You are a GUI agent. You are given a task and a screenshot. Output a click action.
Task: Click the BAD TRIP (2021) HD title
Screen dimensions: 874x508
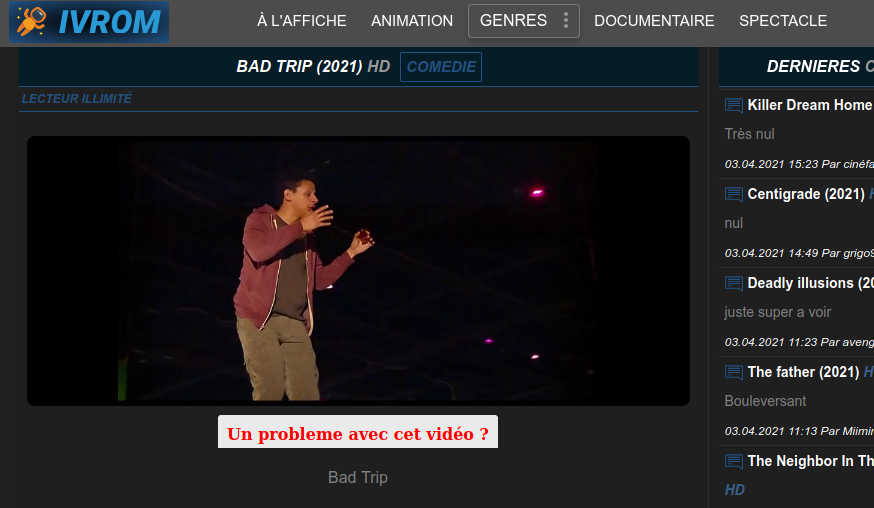(313, 66)
